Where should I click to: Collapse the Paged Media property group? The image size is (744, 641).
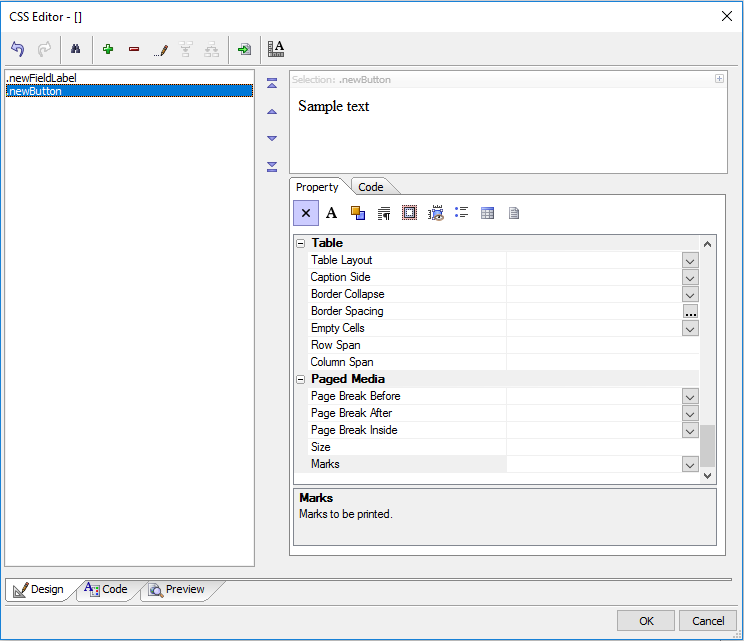pos(300,380)
